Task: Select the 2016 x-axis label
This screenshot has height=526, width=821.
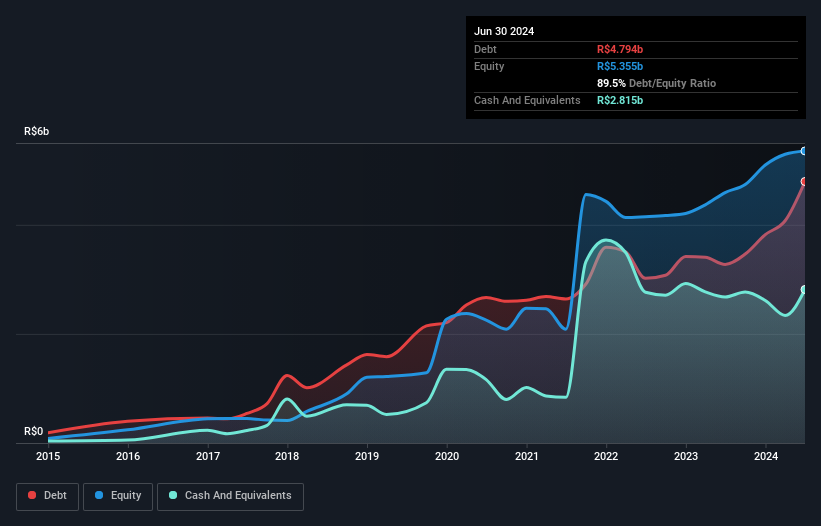Action: 128,456
